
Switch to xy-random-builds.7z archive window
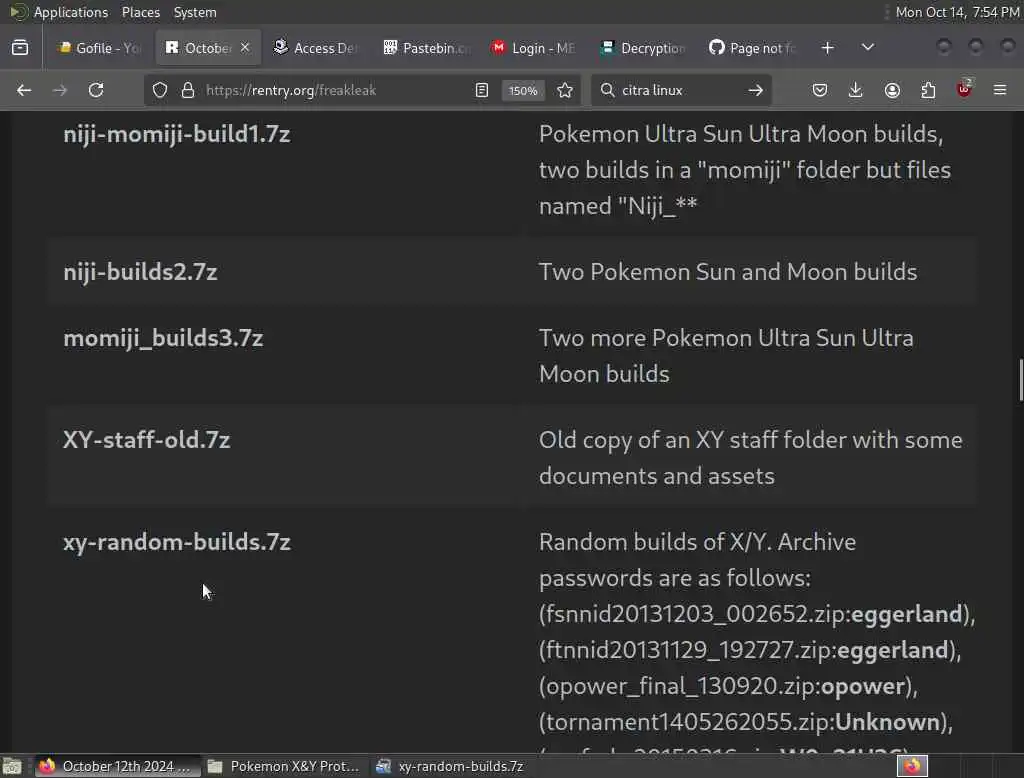click(x=451, y=766)
